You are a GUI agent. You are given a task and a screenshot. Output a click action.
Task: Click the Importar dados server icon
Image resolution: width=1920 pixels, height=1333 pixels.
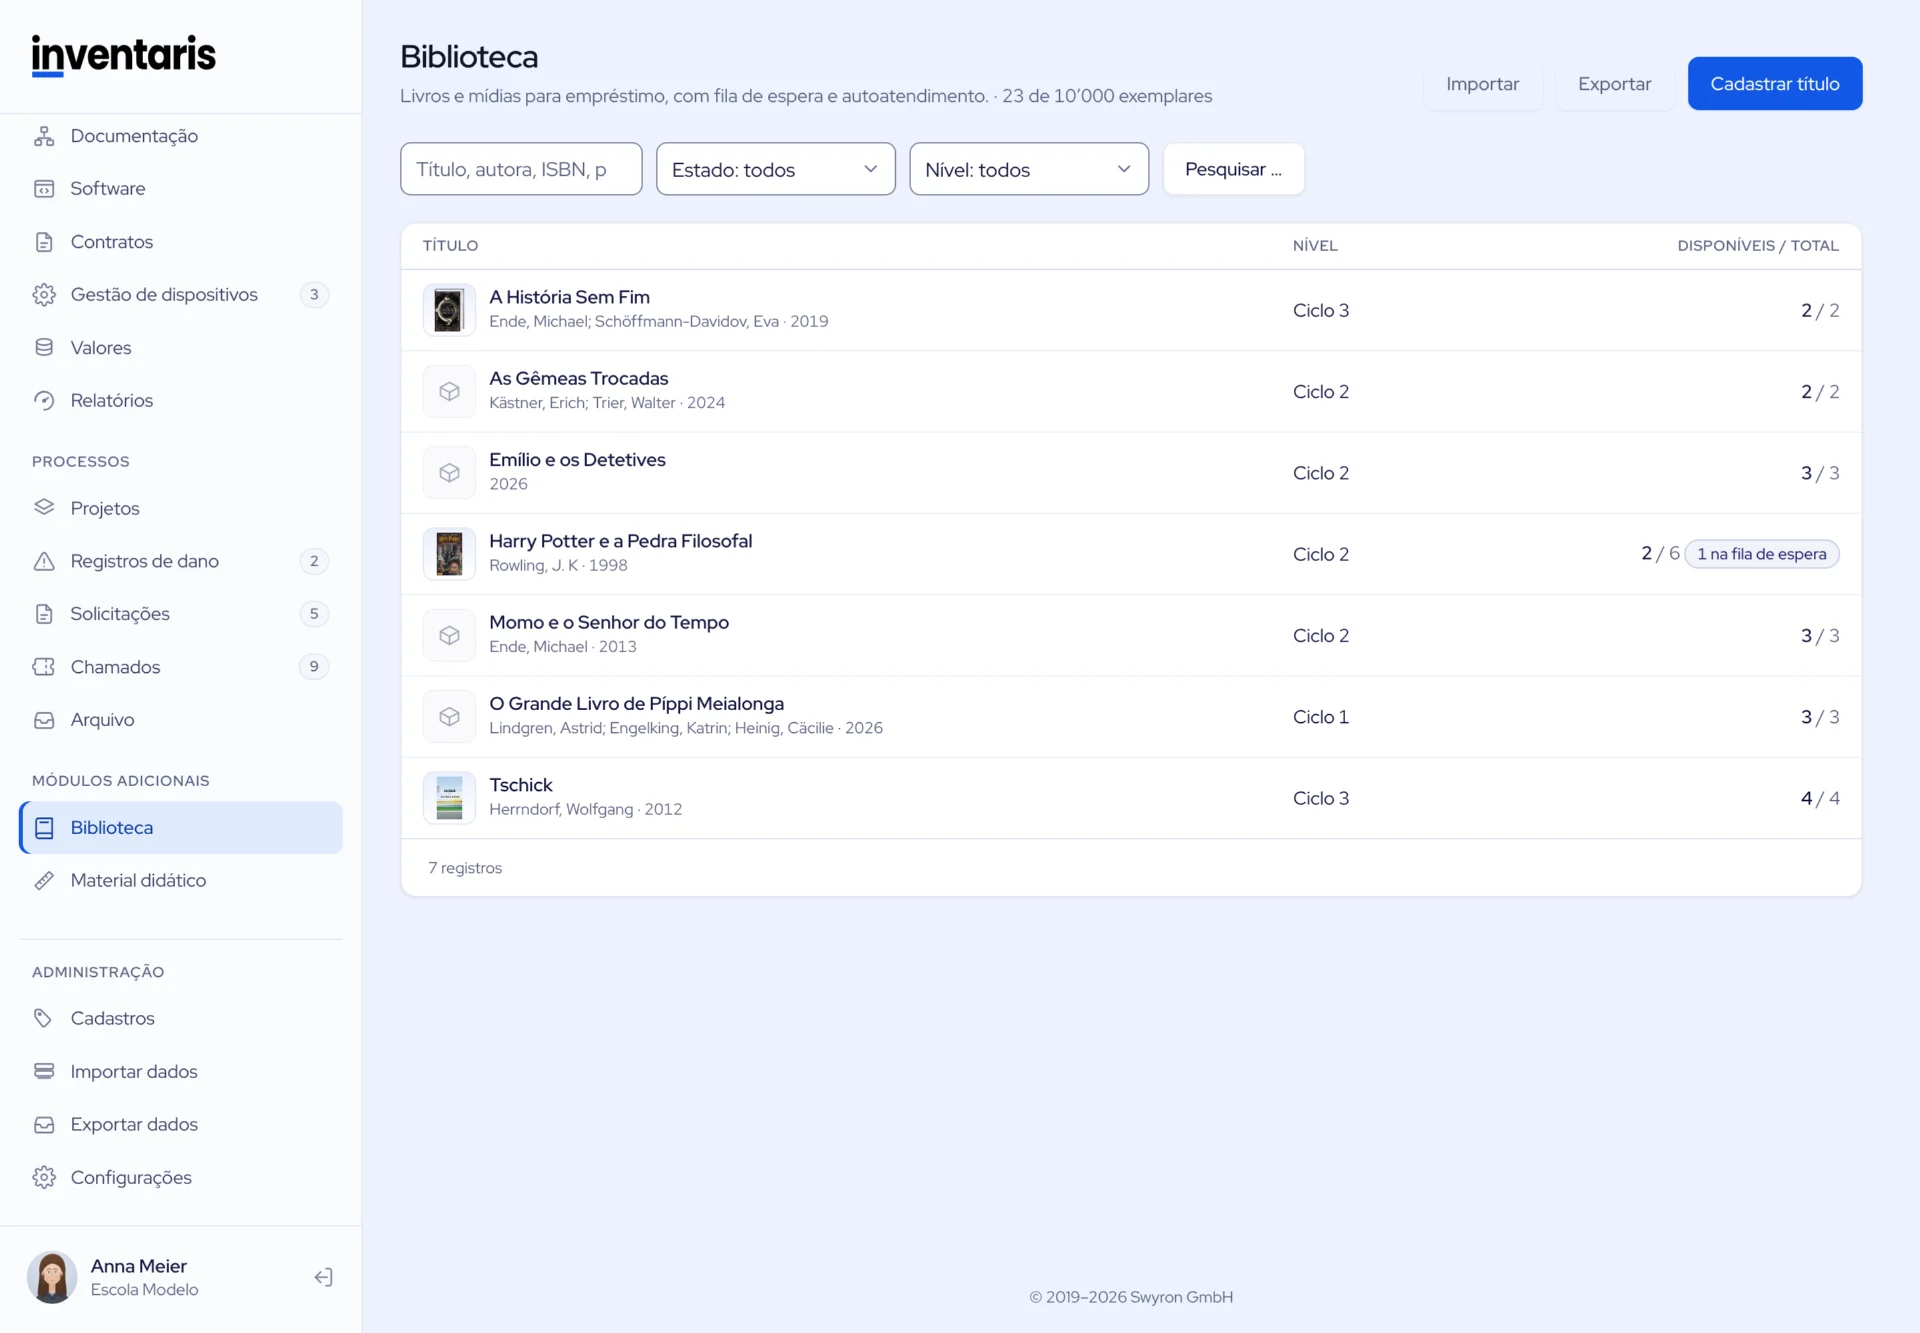click(44, 1071)
